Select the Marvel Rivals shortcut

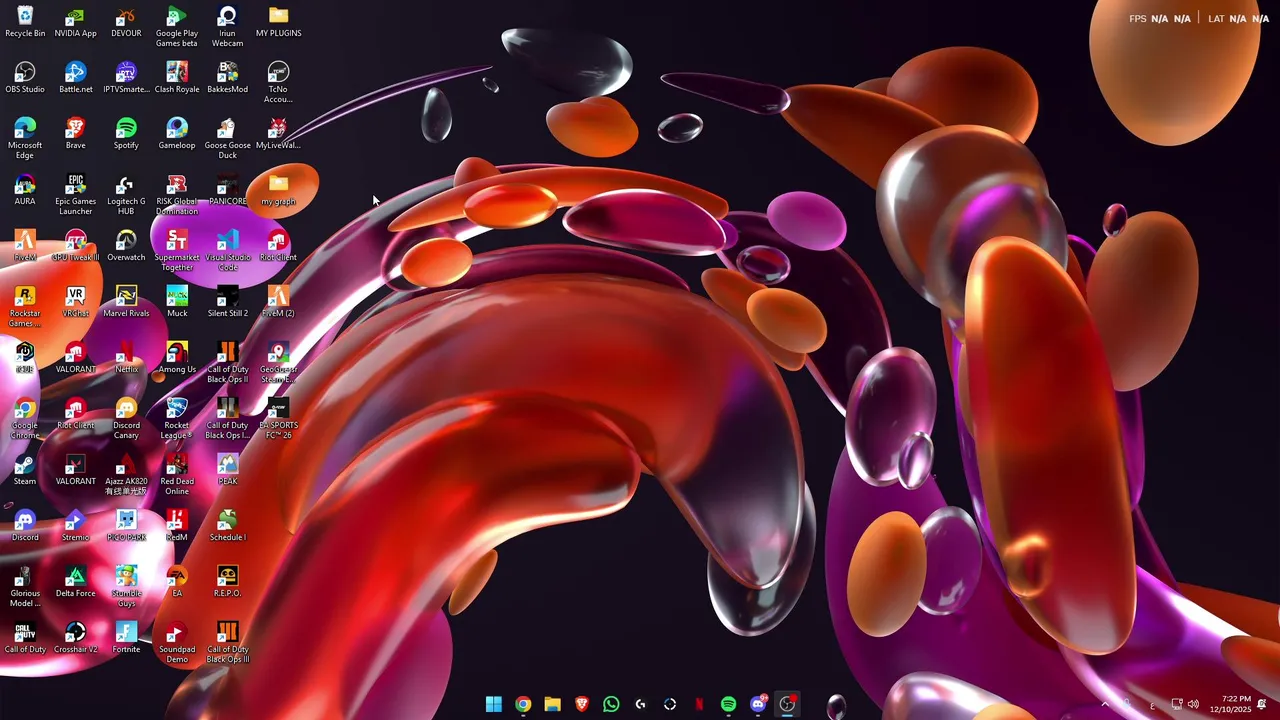point(126,302)
